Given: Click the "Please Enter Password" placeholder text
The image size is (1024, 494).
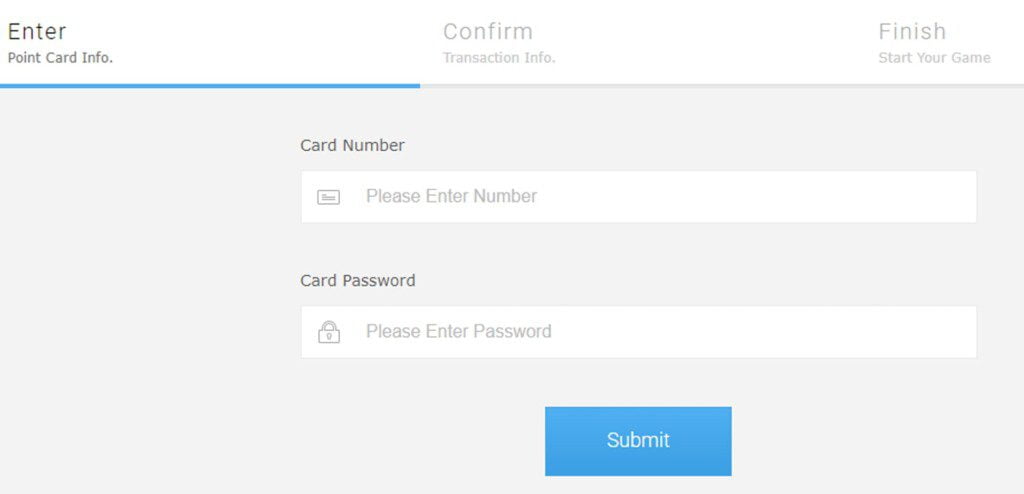Looking at the screenshot, I should 458,332.
